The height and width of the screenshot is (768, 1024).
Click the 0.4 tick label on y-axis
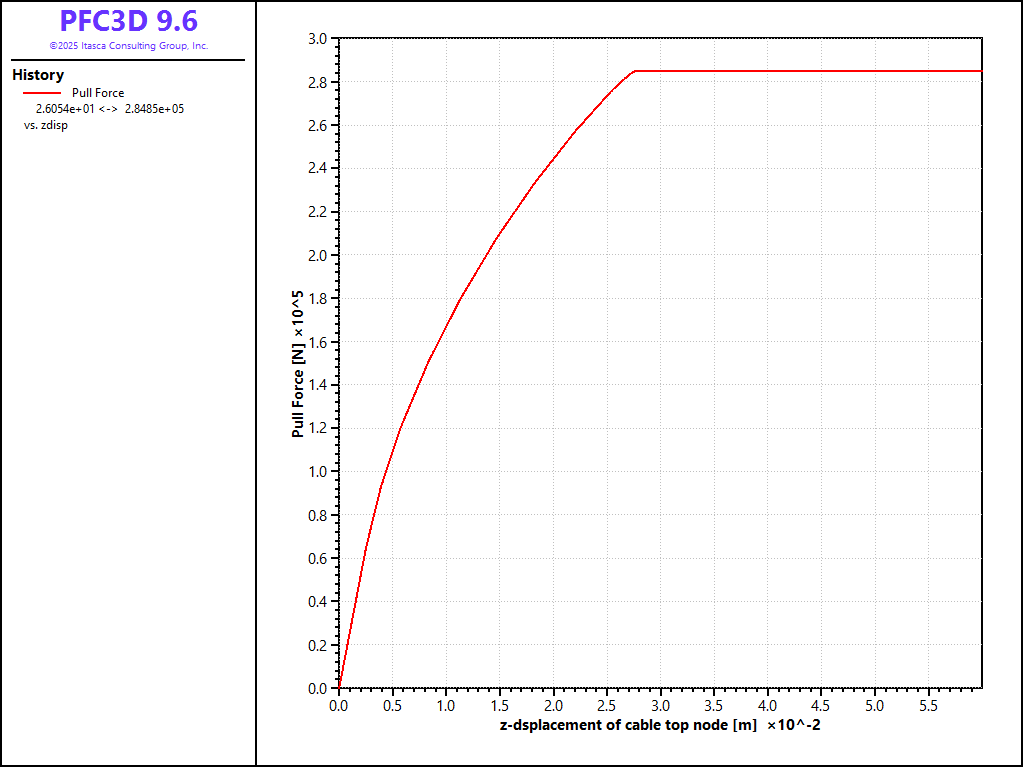(x=318, y=601)
